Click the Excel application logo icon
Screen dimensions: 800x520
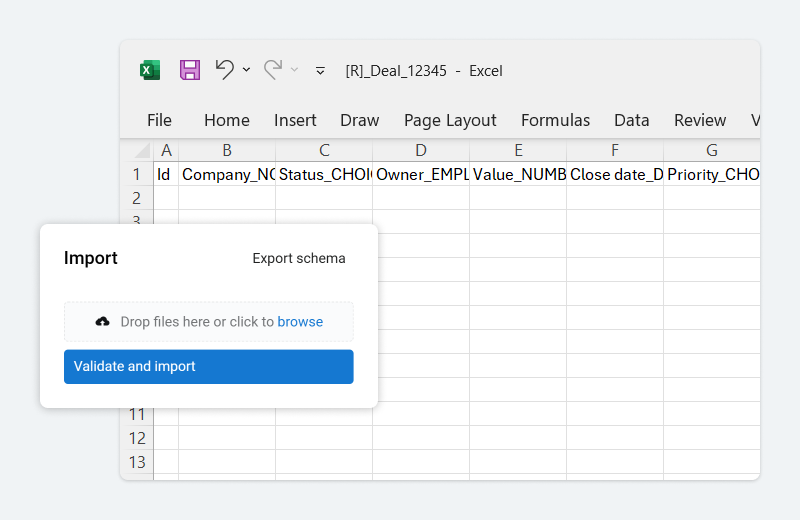point(150,70)
